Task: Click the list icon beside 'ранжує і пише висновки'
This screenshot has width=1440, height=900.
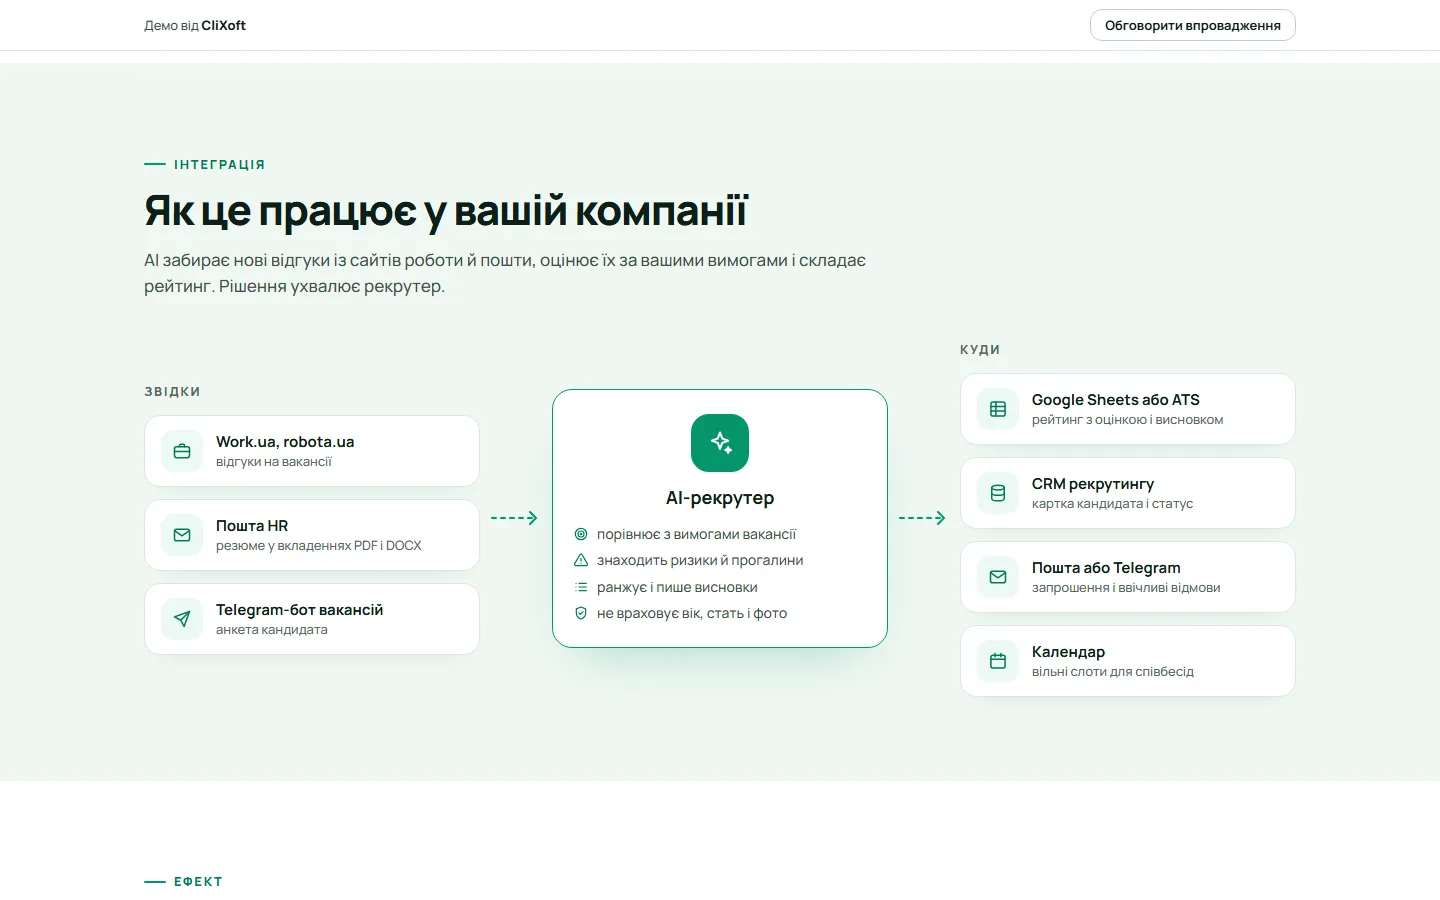Action: [x=581, y=587]
